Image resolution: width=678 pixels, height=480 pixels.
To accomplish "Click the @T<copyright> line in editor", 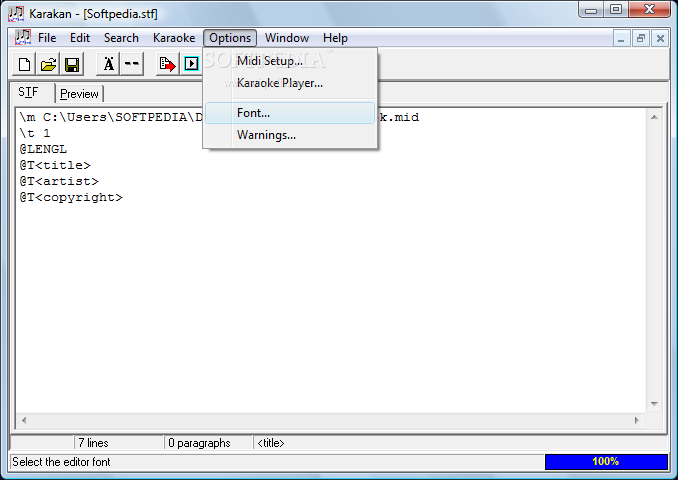I will (71, 198).
